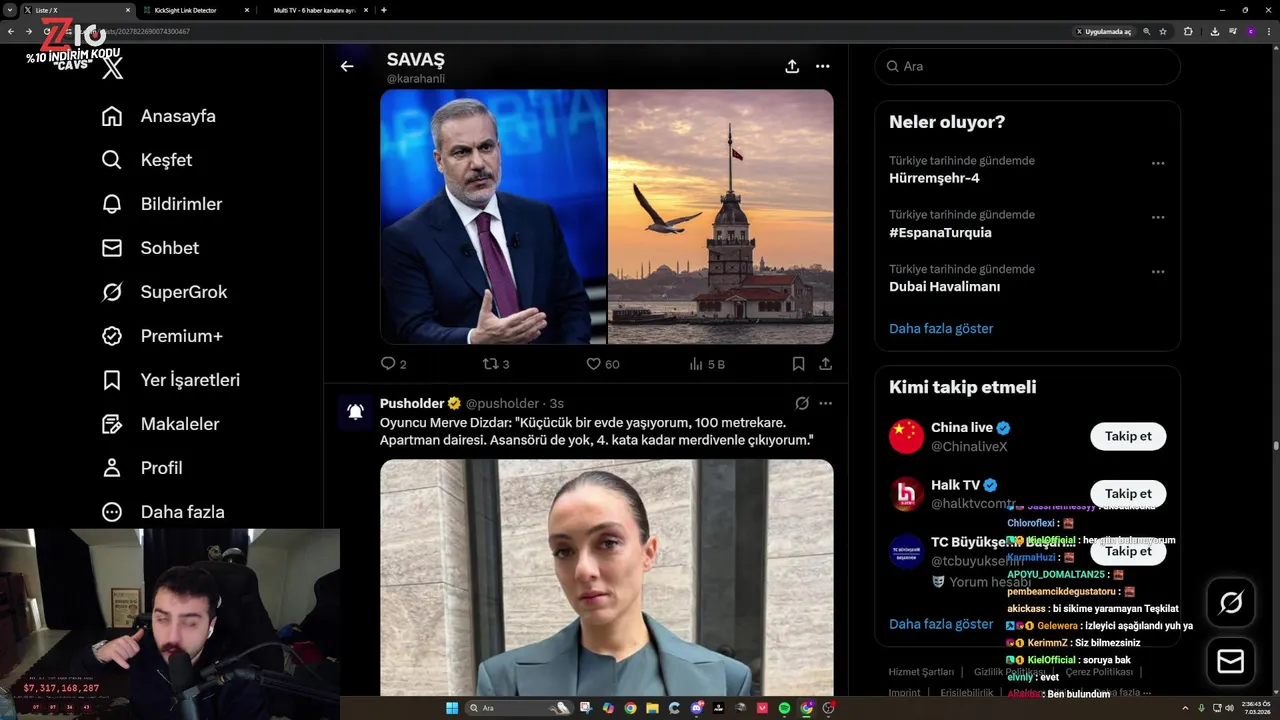Open Merve Dizdar photo
Viewport: 1280px width, 720px height.
click(x=607, y=577)
